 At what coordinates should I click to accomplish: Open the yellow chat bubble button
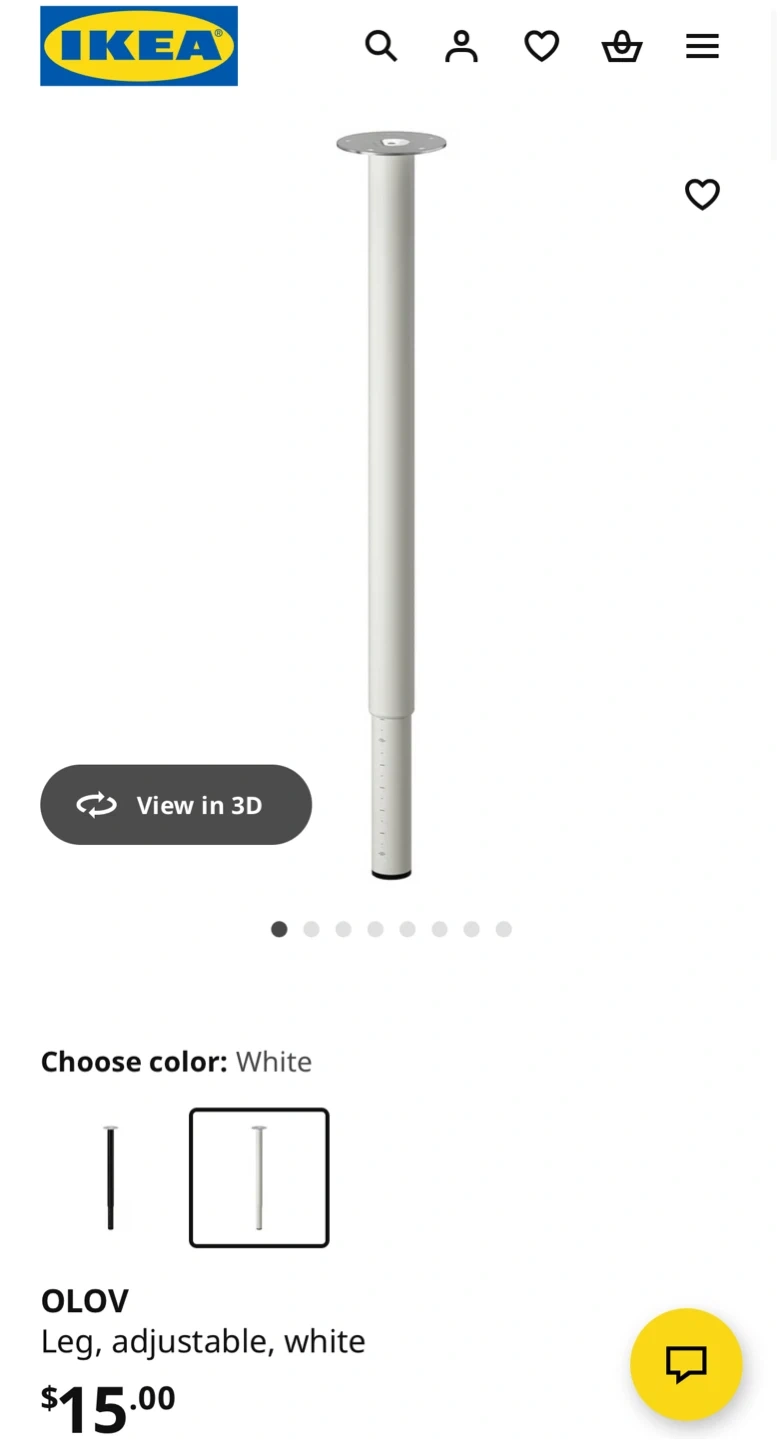686,1364
